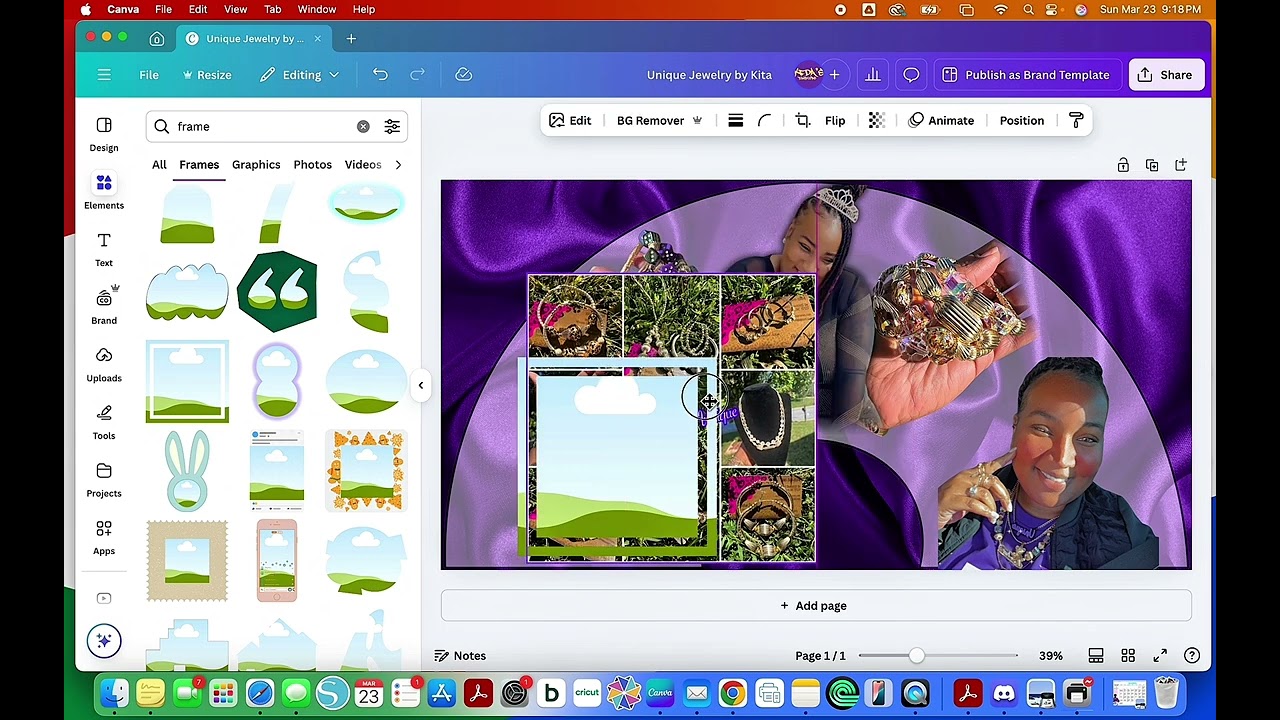Select the All results tab

point(159,165)
